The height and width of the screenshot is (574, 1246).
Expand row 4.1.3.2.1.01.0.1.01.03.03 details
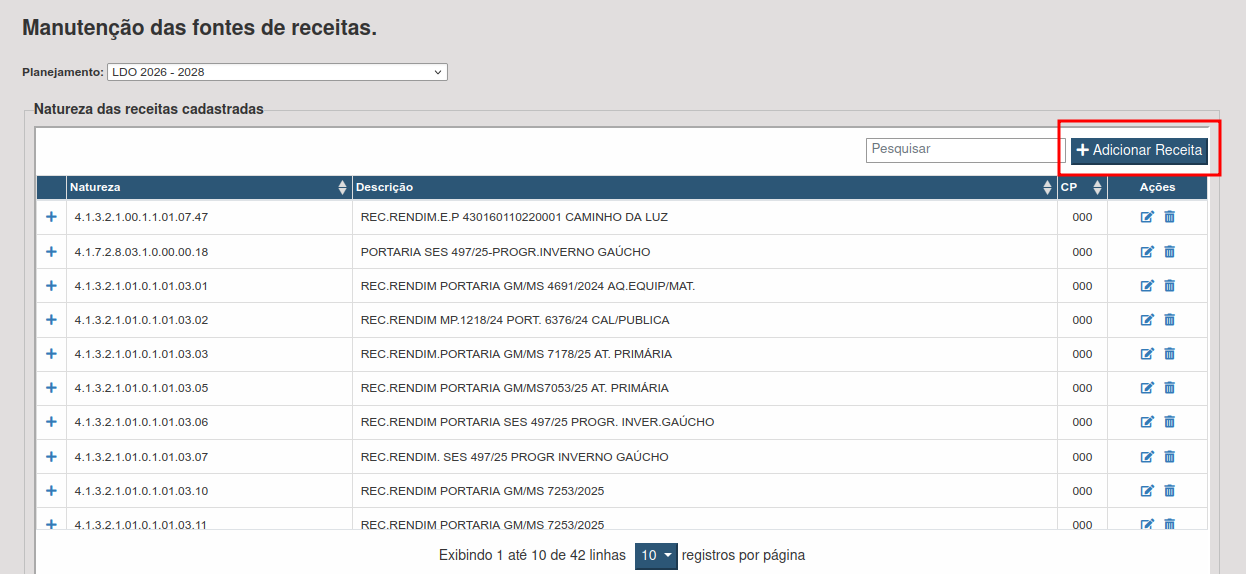coord(51,354)
